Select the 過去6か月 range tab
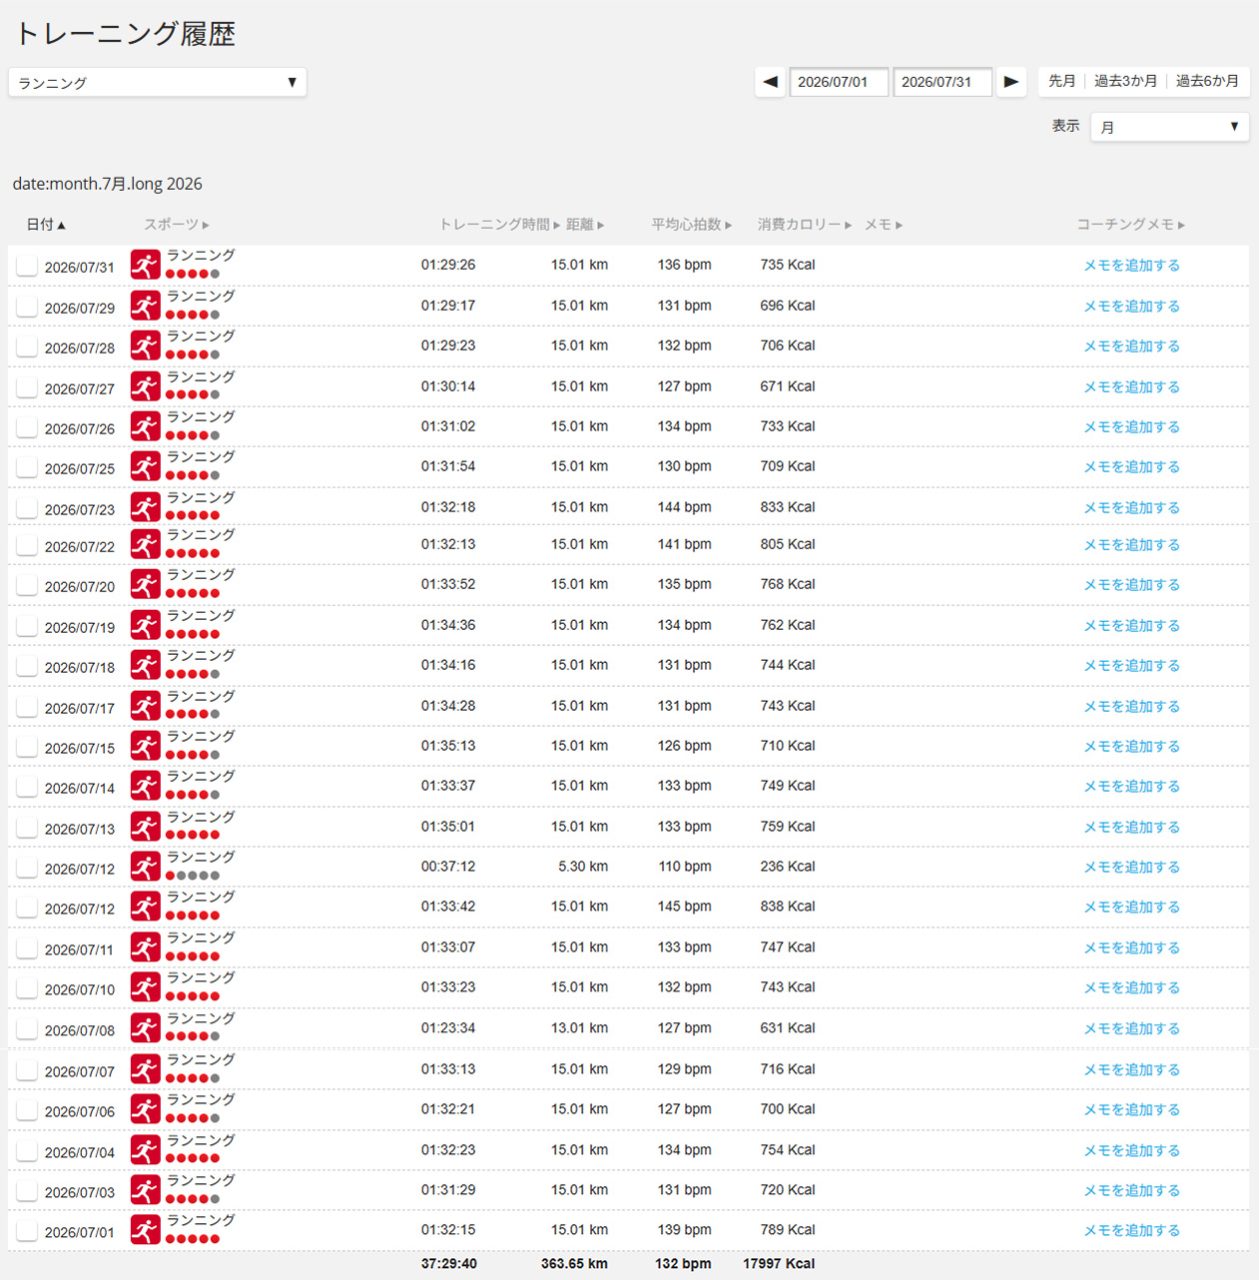Viewport: 1259px width, 1280px height. pyautogui.click(x=1207, y=81)
